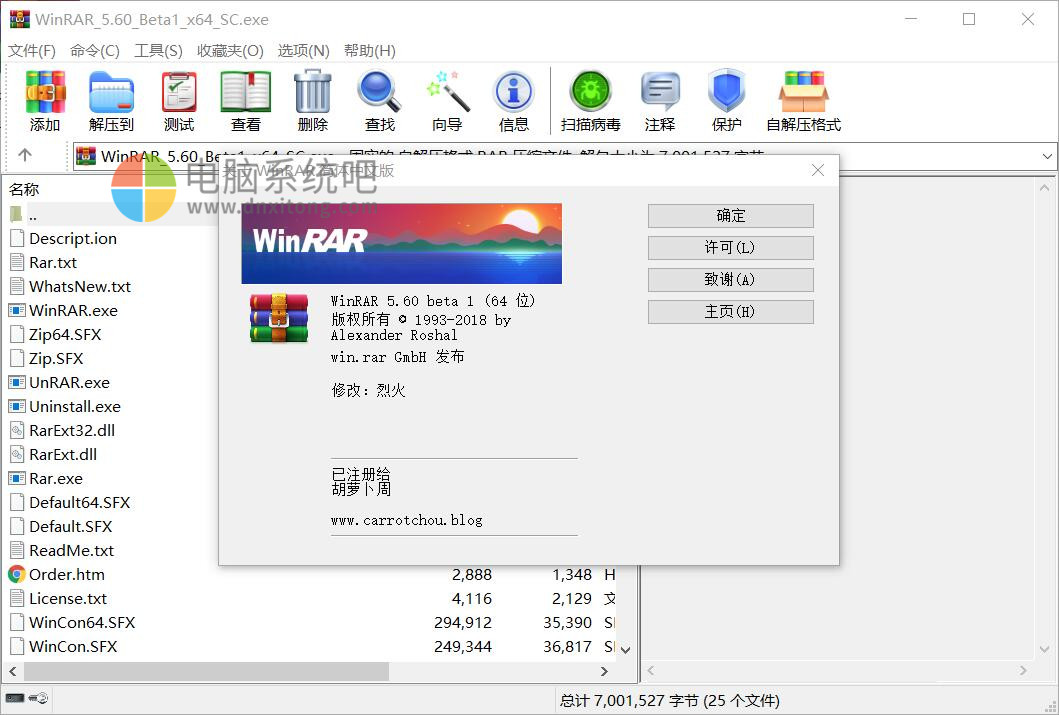
Task: Click the horizontal scrollbar right arrow of file list
Action: pyautogui.click(x=604, y=671)
